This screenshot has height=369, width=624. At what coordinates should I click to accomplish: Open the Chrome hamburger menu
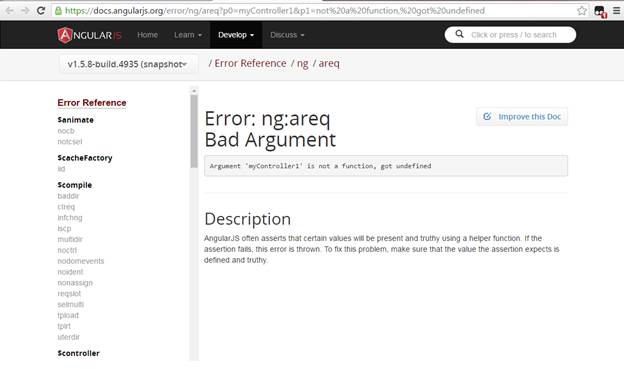[616, 11]
